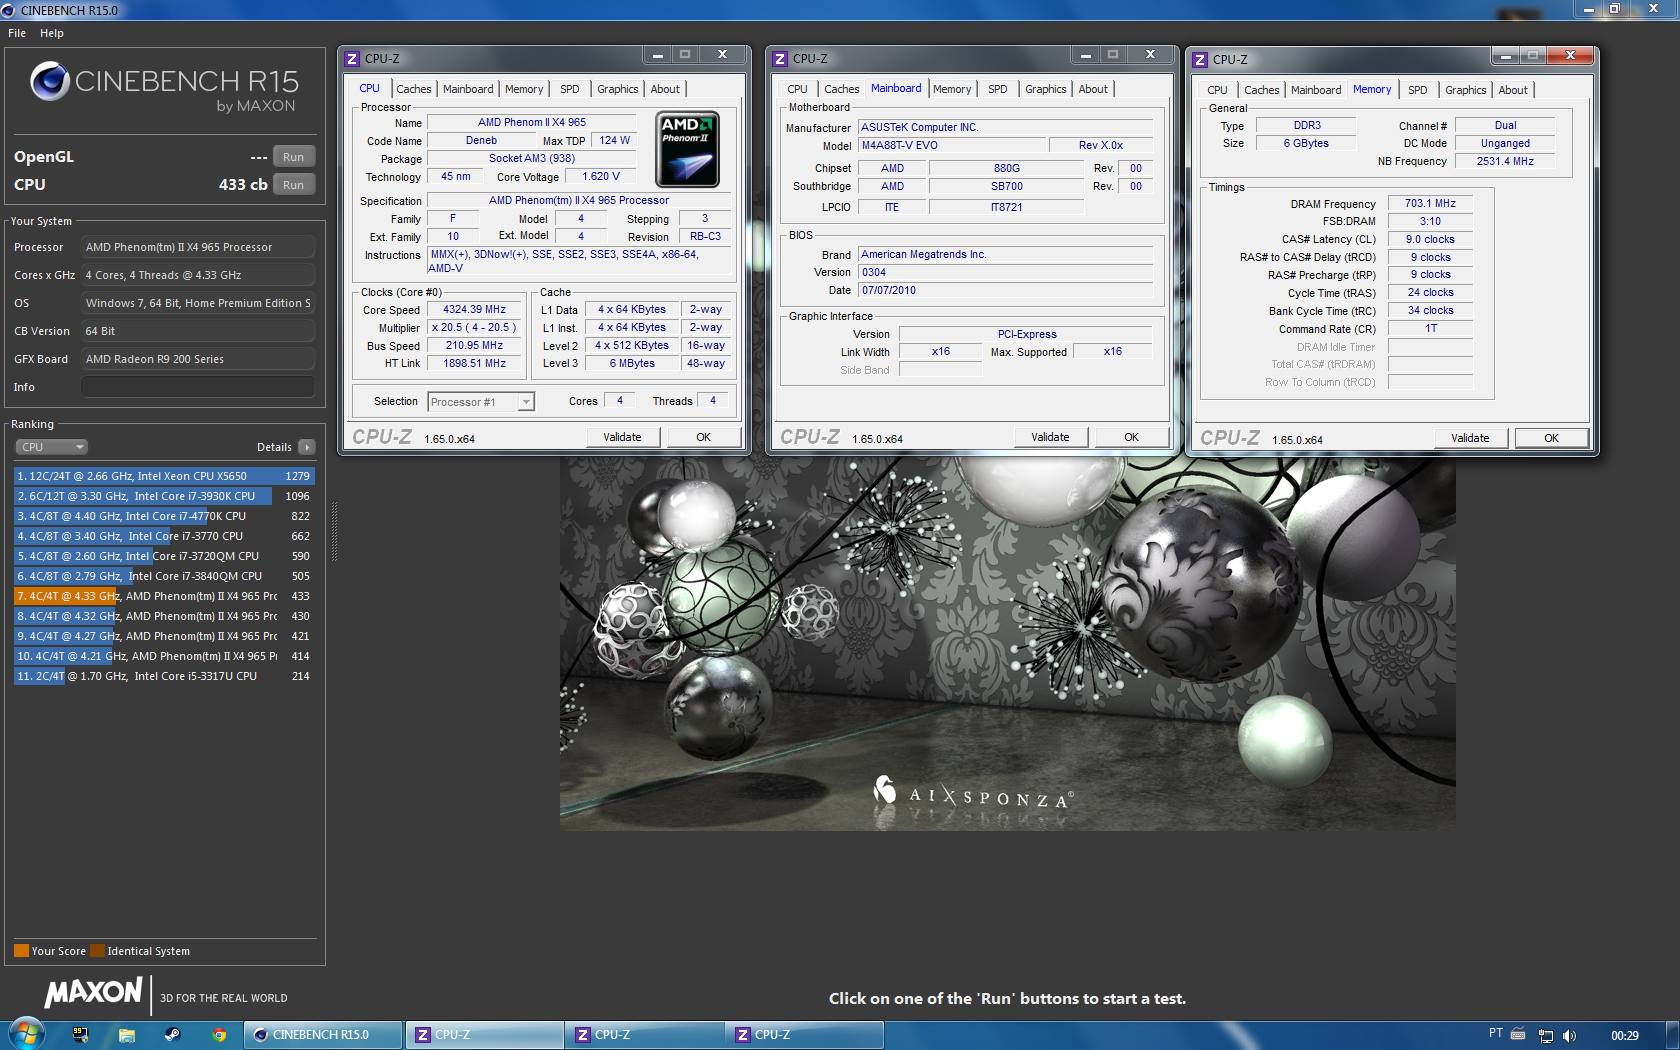Image resolution: width=1680 pixels, height=1050 pixels.
Task: Open the first pinned taskbar monitor icon
Action: [x=80, y=1035]
